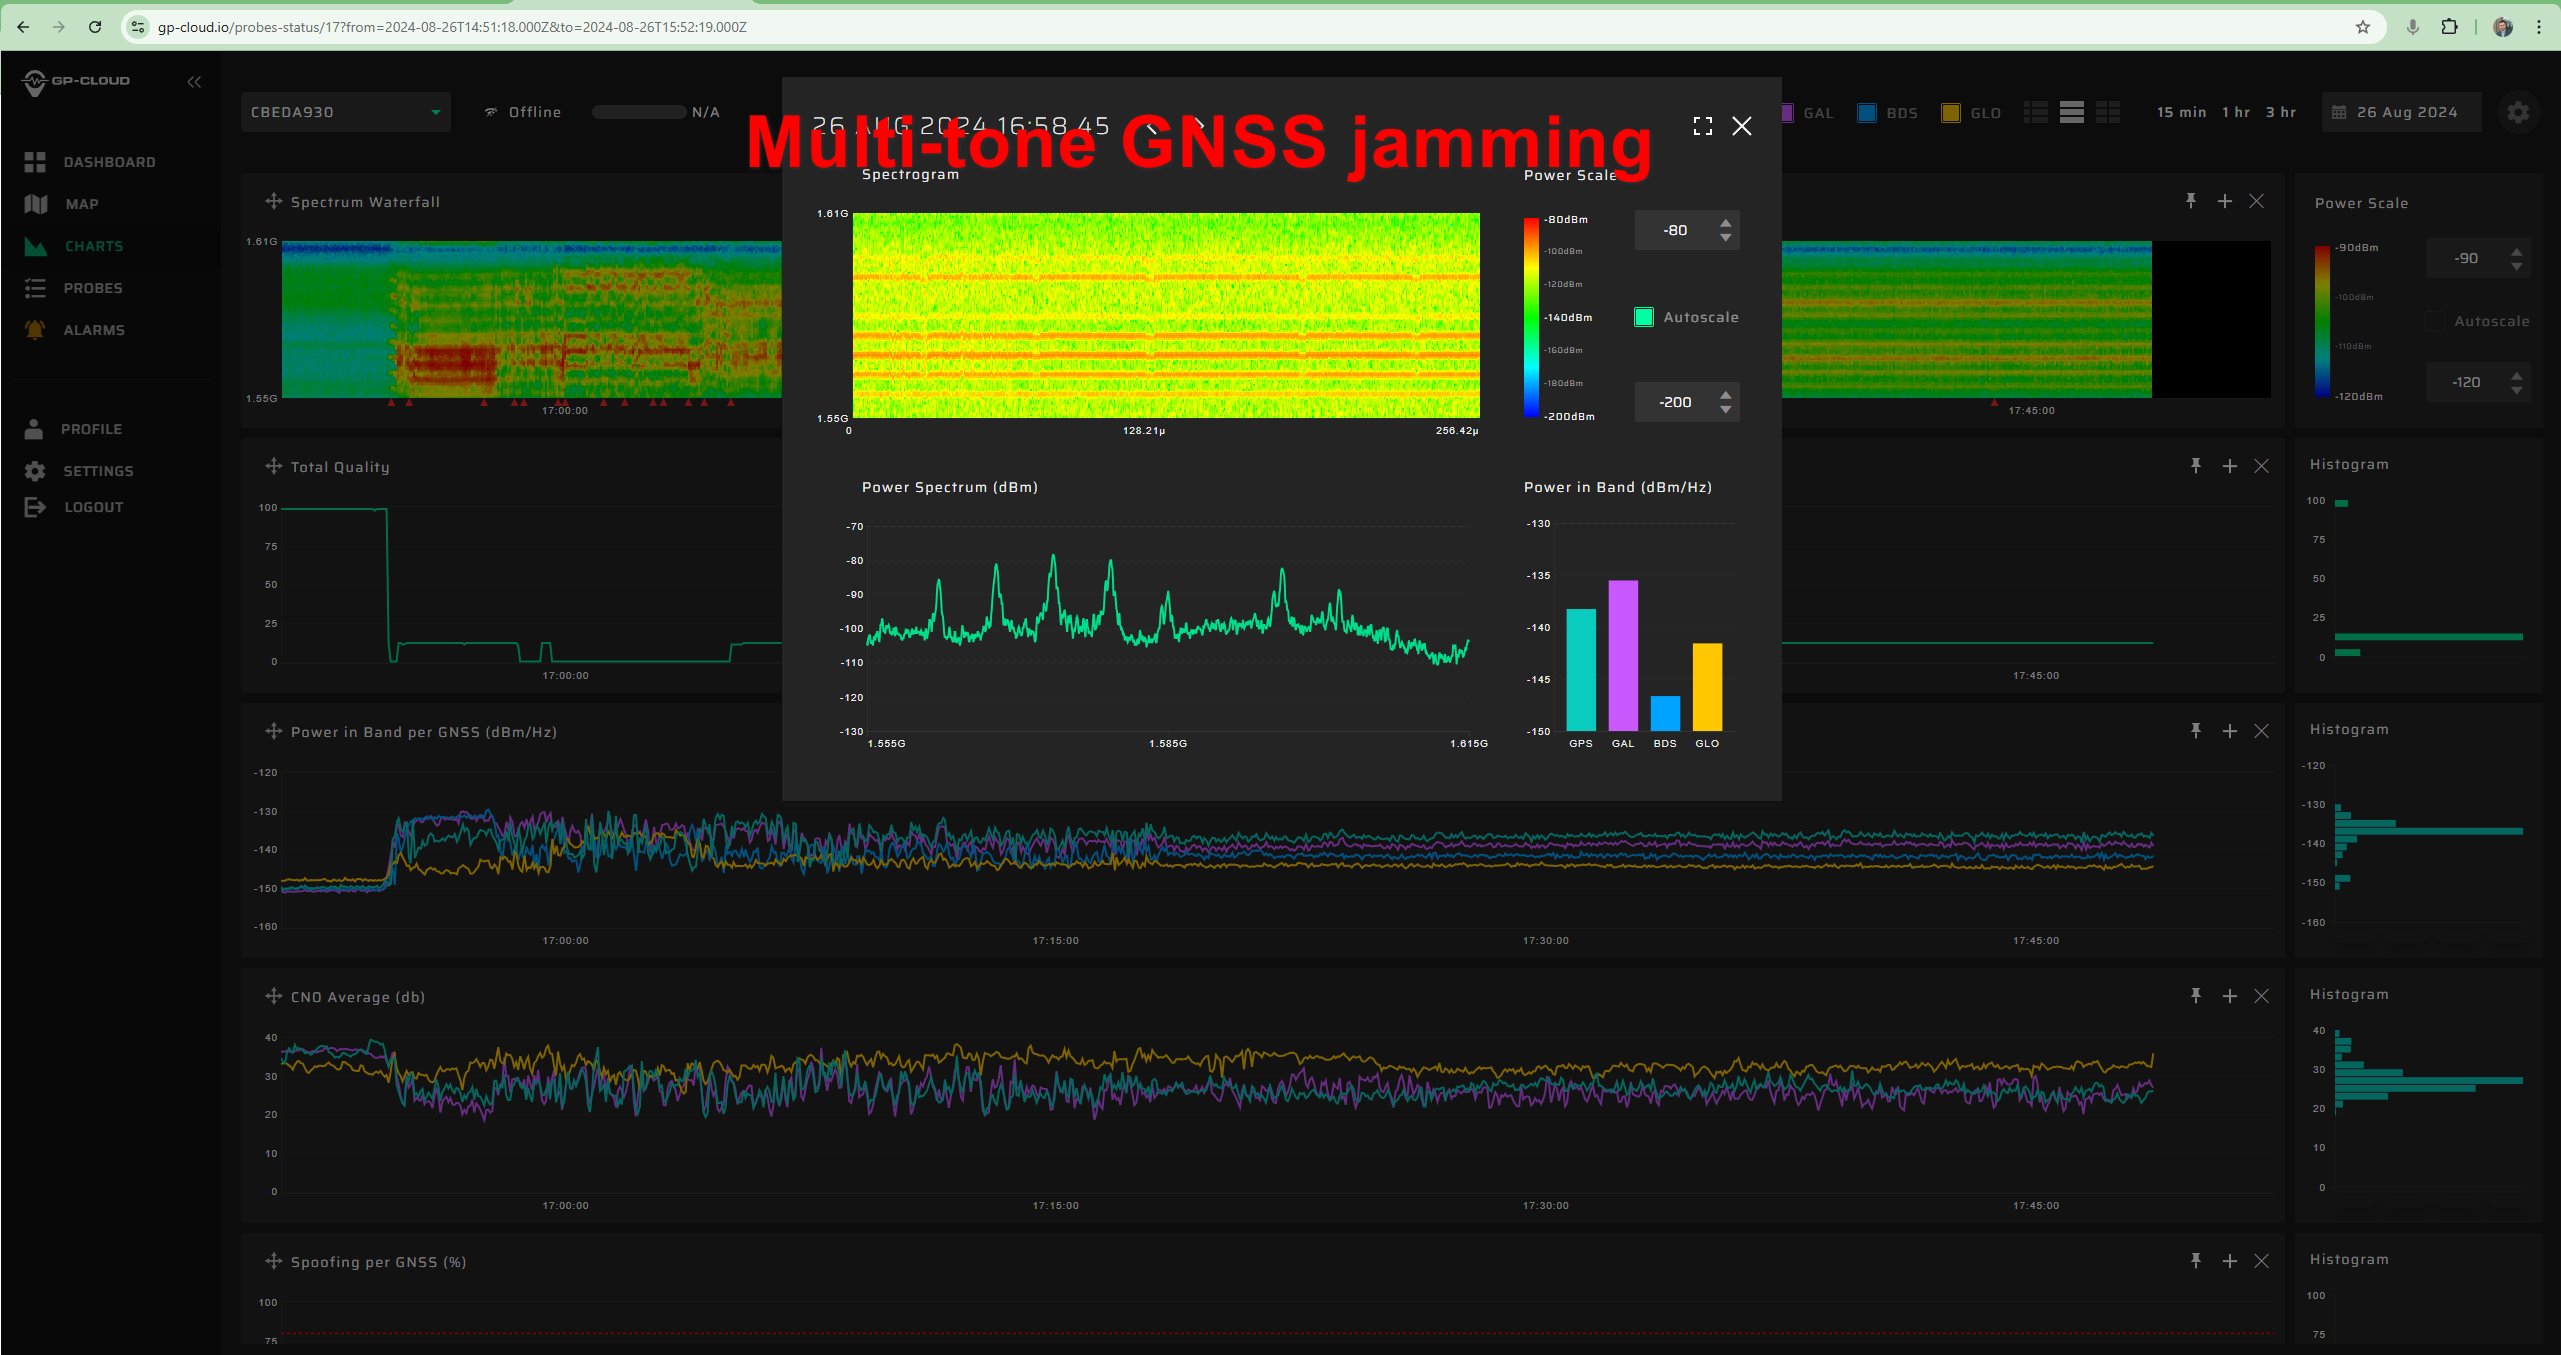Enter fullscreen mode for the spectrogram popup
2561x1355 pixels.
pos(1702,126)
